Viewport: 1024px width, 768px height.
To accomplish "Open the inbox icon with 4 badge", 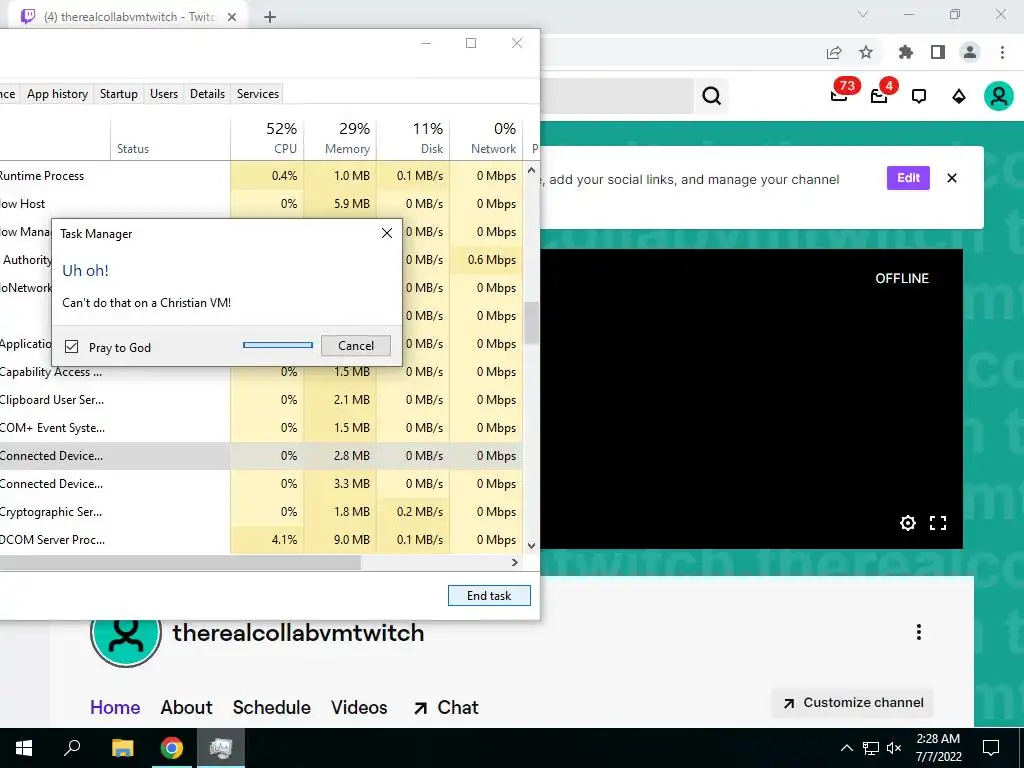I will click(x=880, y=95).
